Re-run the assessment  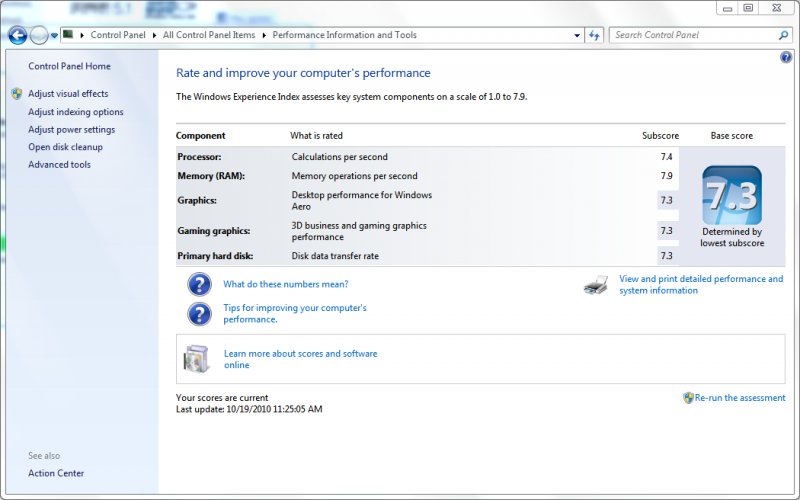click(x=740, y=398)
